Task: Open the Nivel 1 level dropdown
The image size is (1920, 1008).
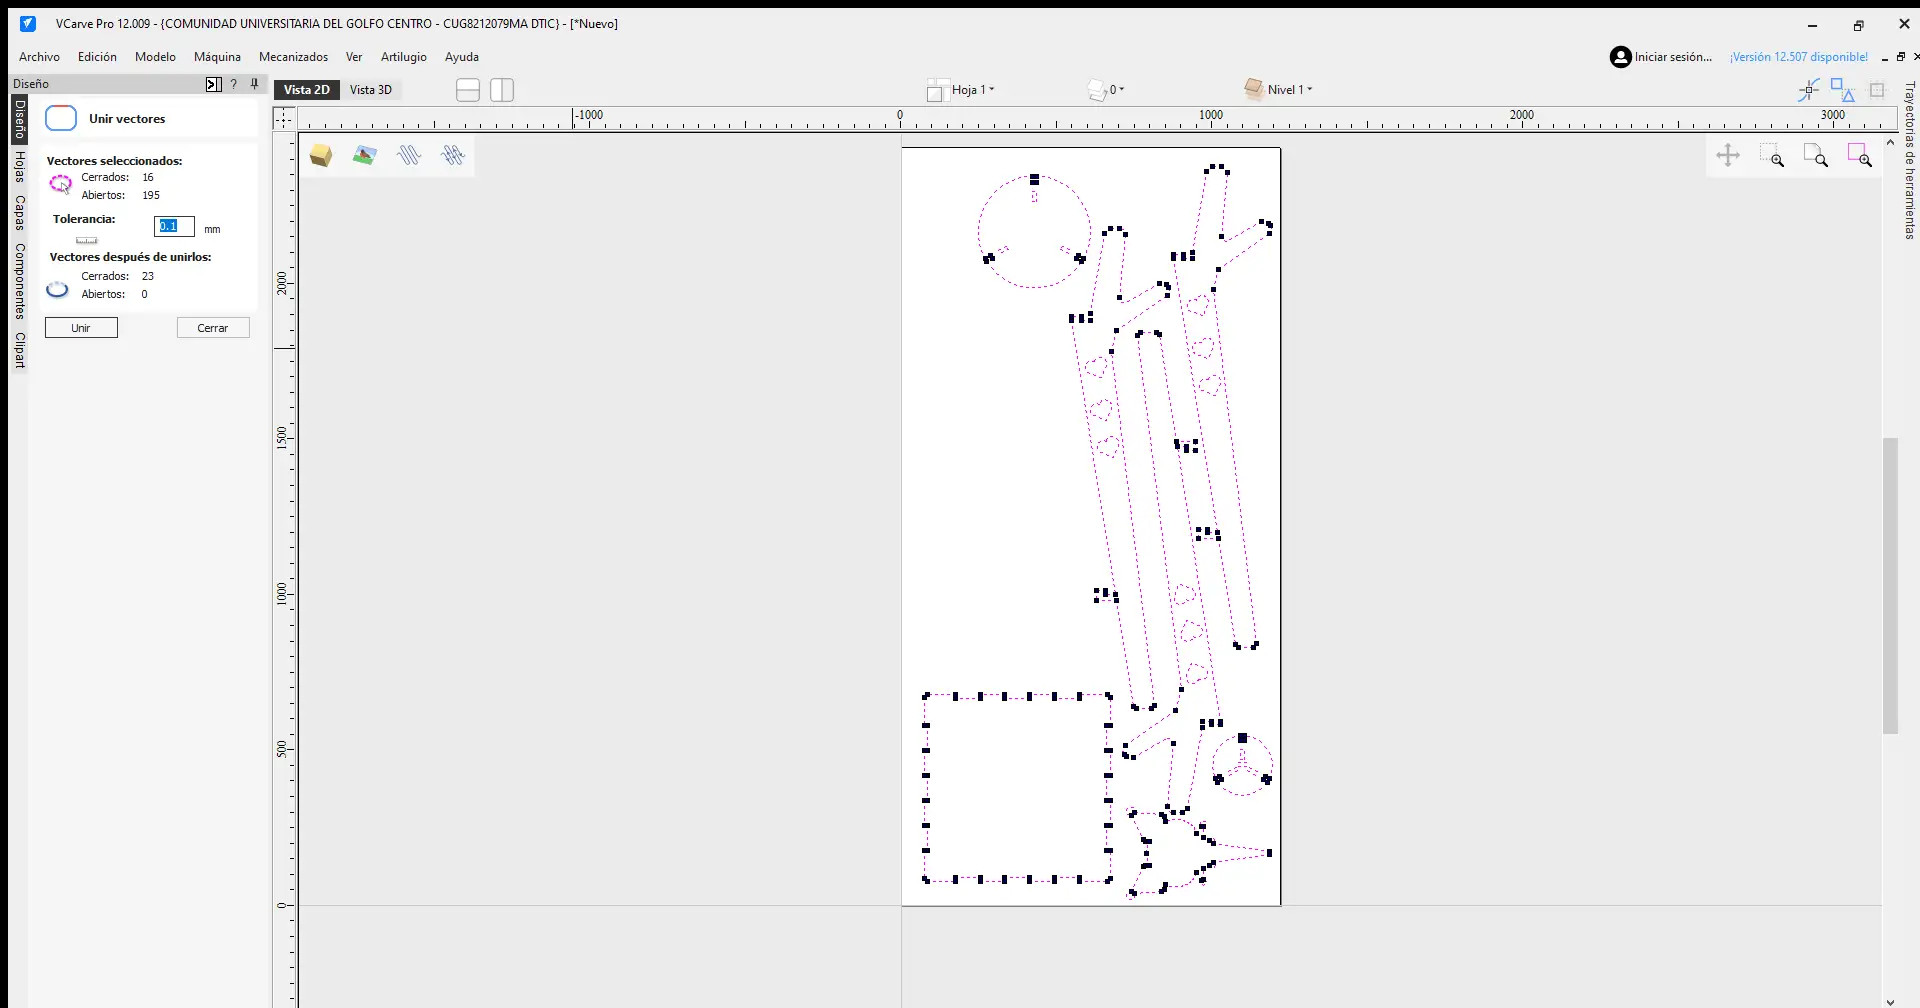Action: (x=1290, y=90)
